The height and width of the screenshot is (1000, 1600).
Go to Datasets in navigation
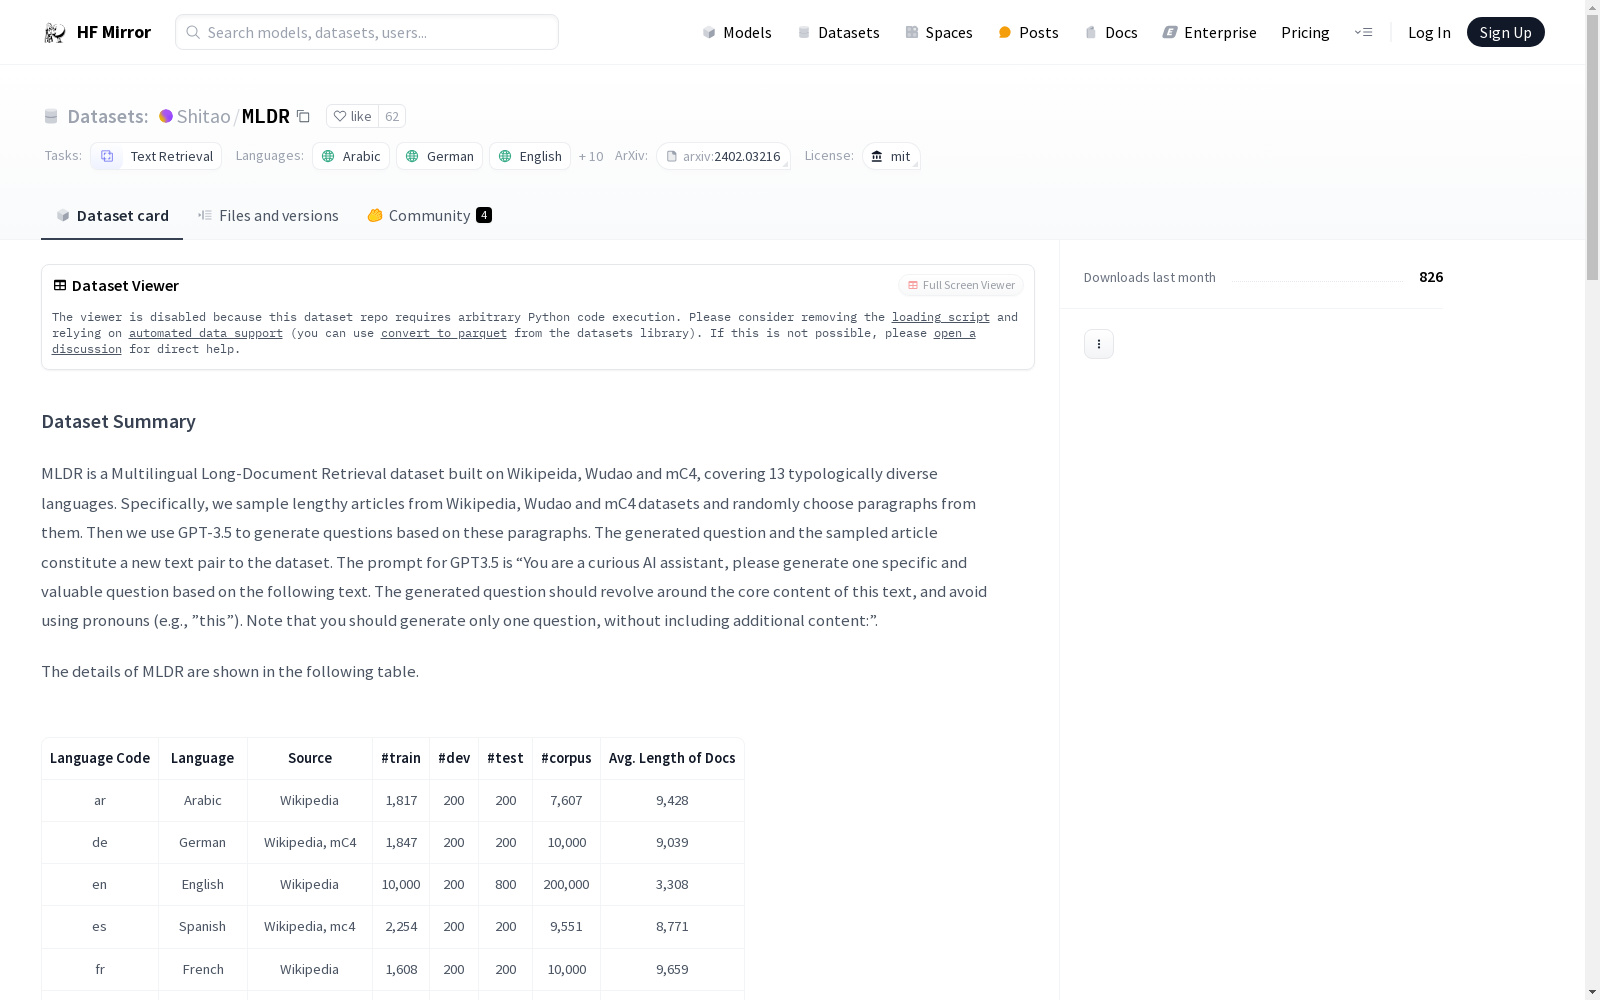pos(838,32)
